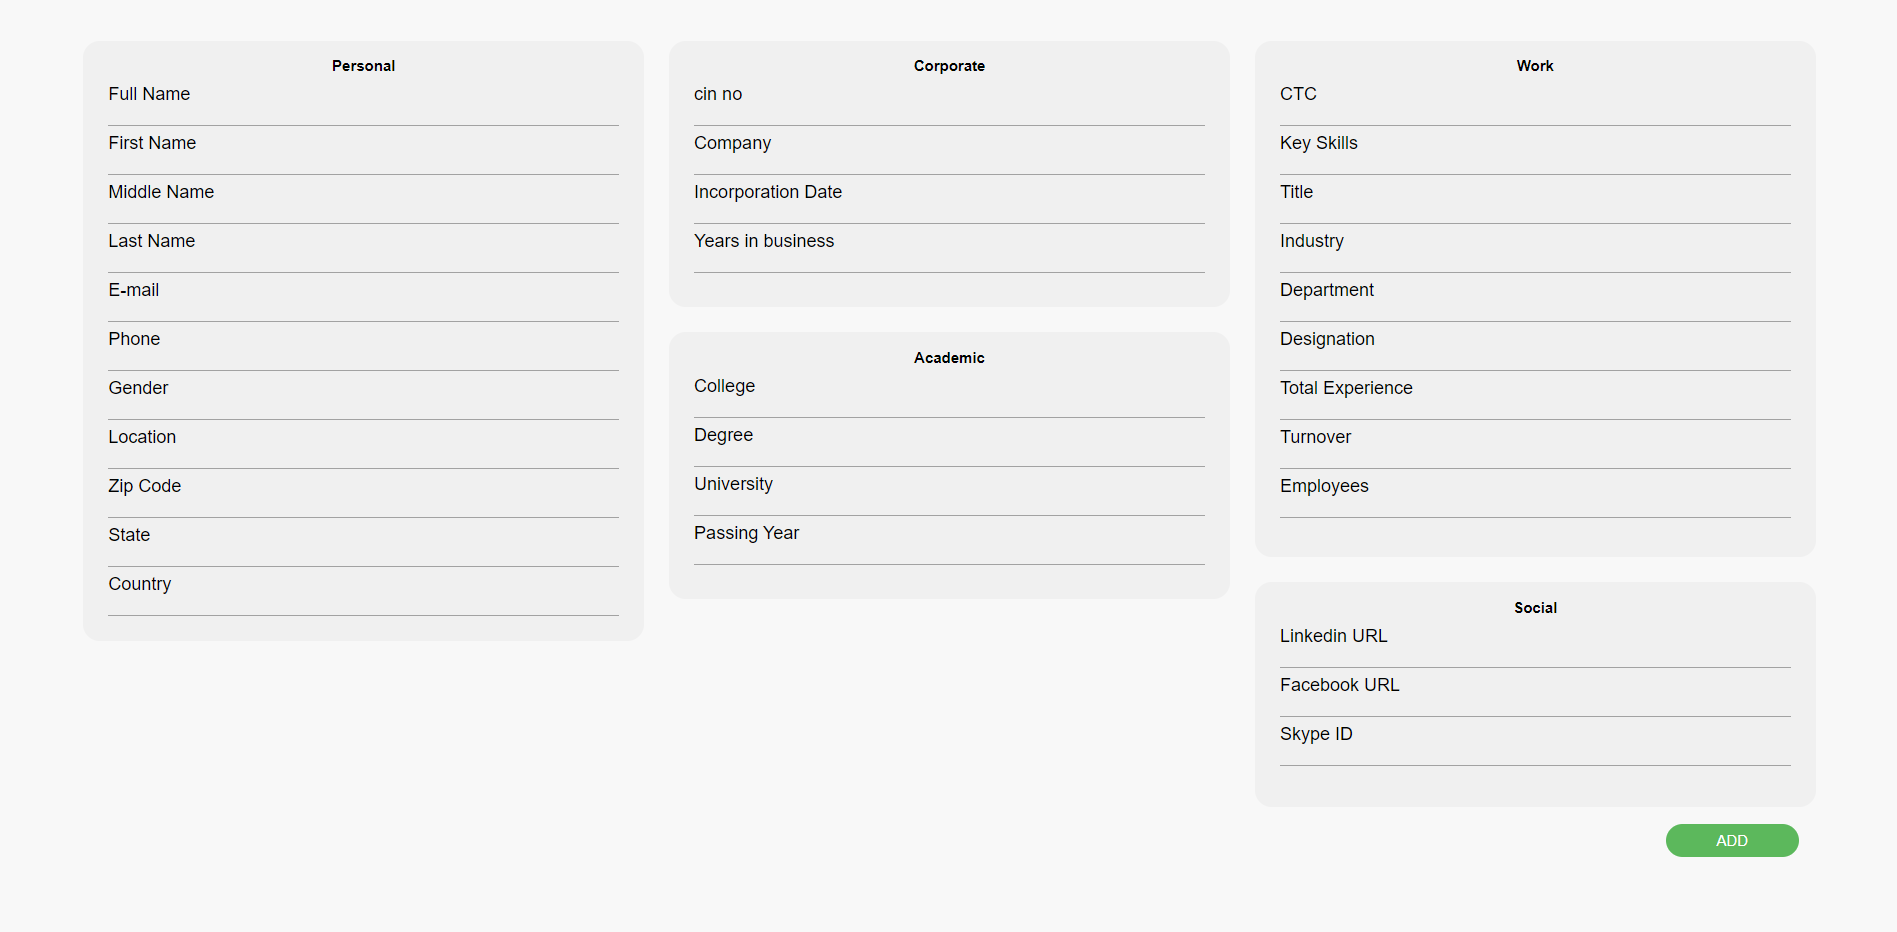Focus the Key Skills field
1897x932 pixels.
1534,150
